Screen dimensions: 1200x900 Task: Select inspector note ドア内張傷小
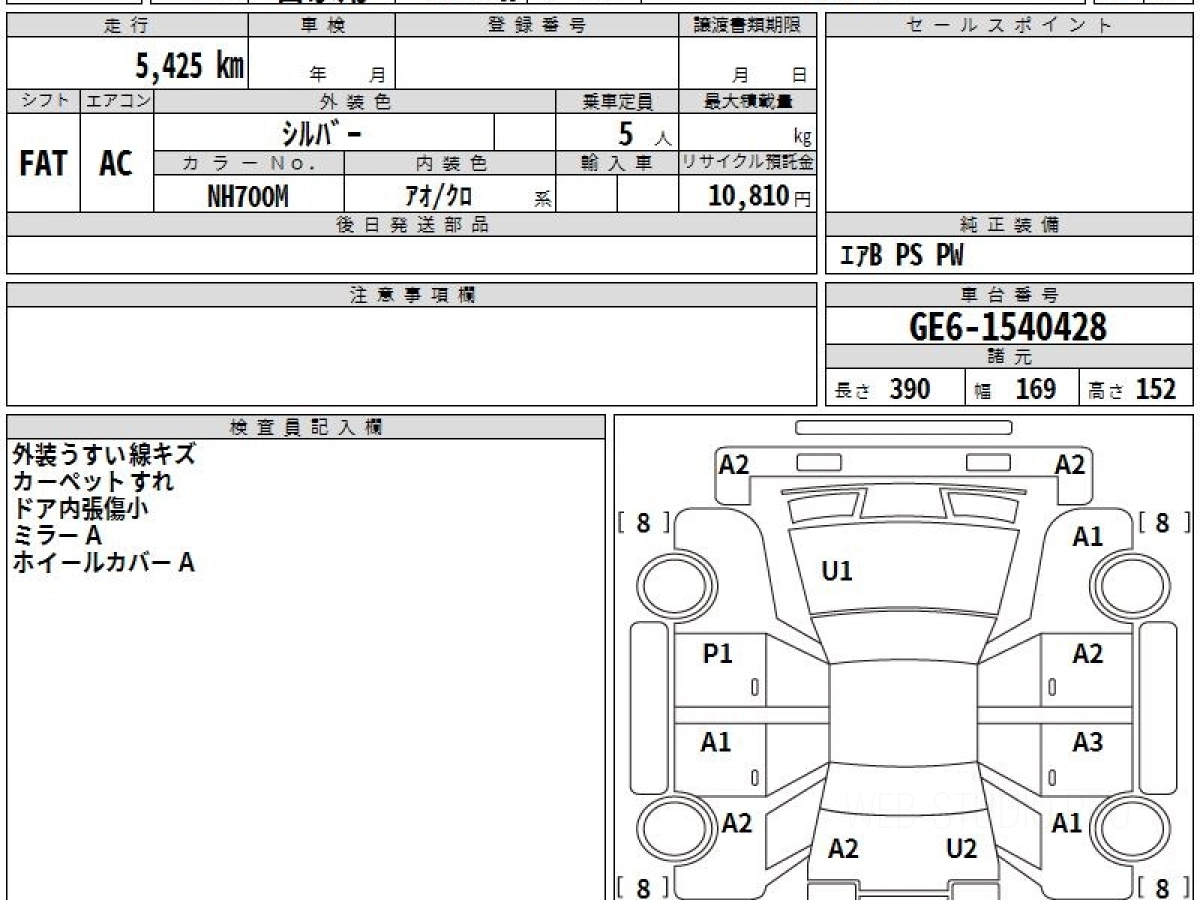81,508
